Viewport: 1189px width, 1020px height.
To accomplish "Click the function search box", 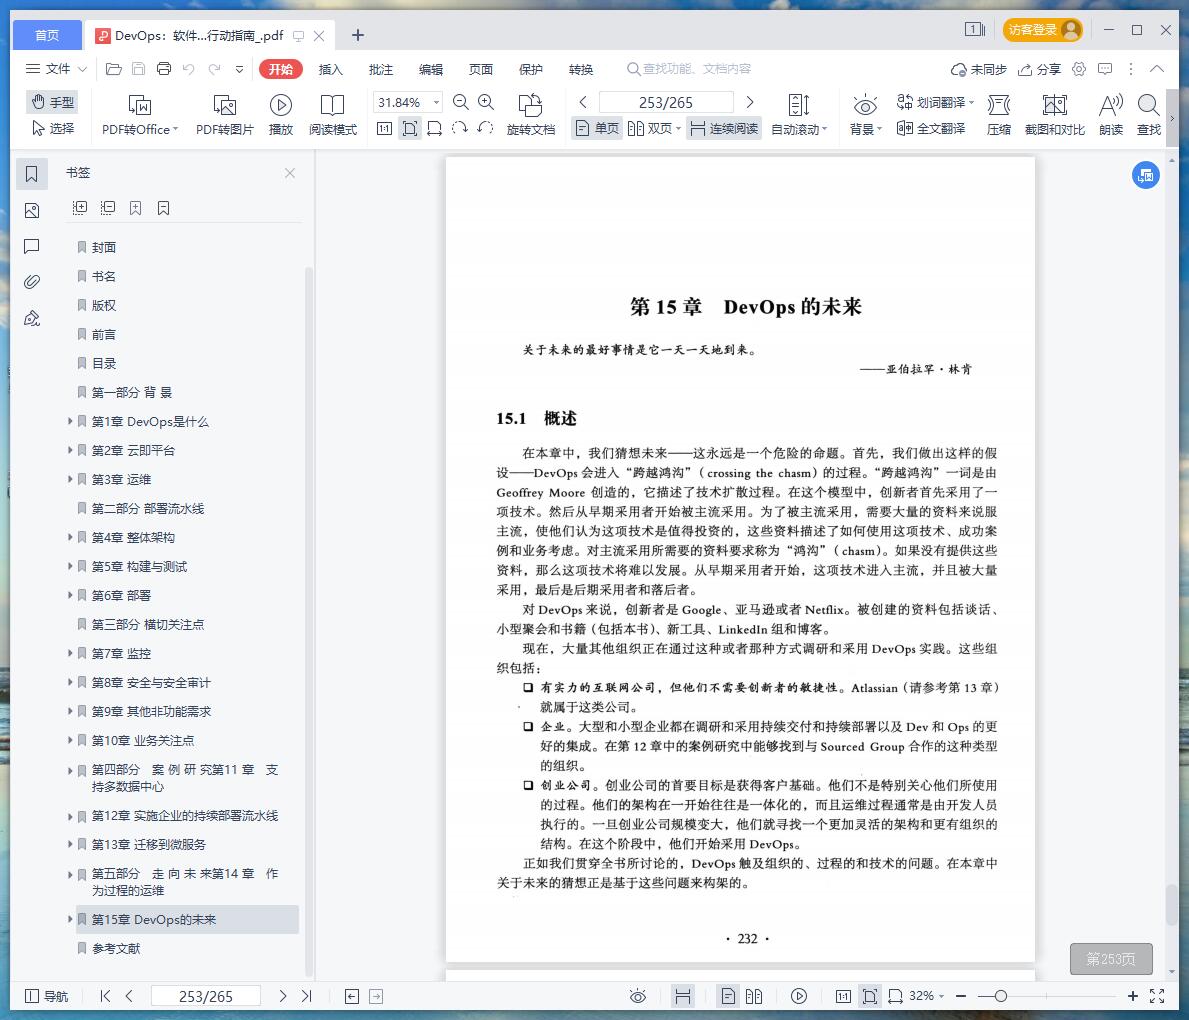I will [x=689, y=69].
